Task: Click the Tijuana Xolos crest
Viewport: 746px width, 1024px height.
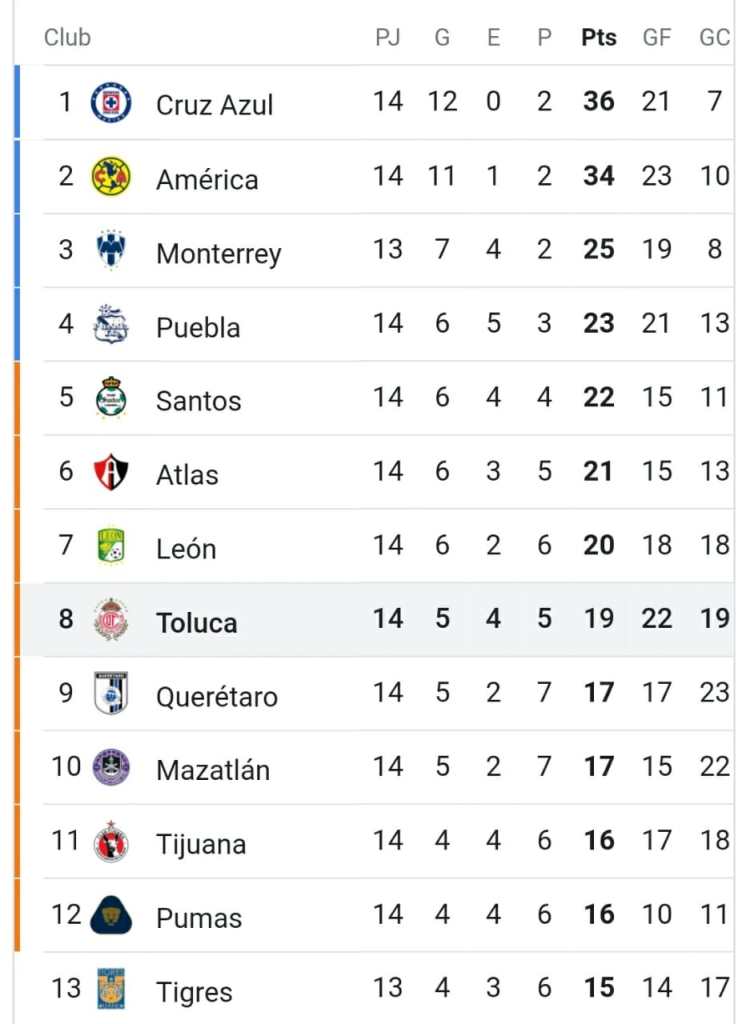Action: pyautogui.click(x=110, y=842)
